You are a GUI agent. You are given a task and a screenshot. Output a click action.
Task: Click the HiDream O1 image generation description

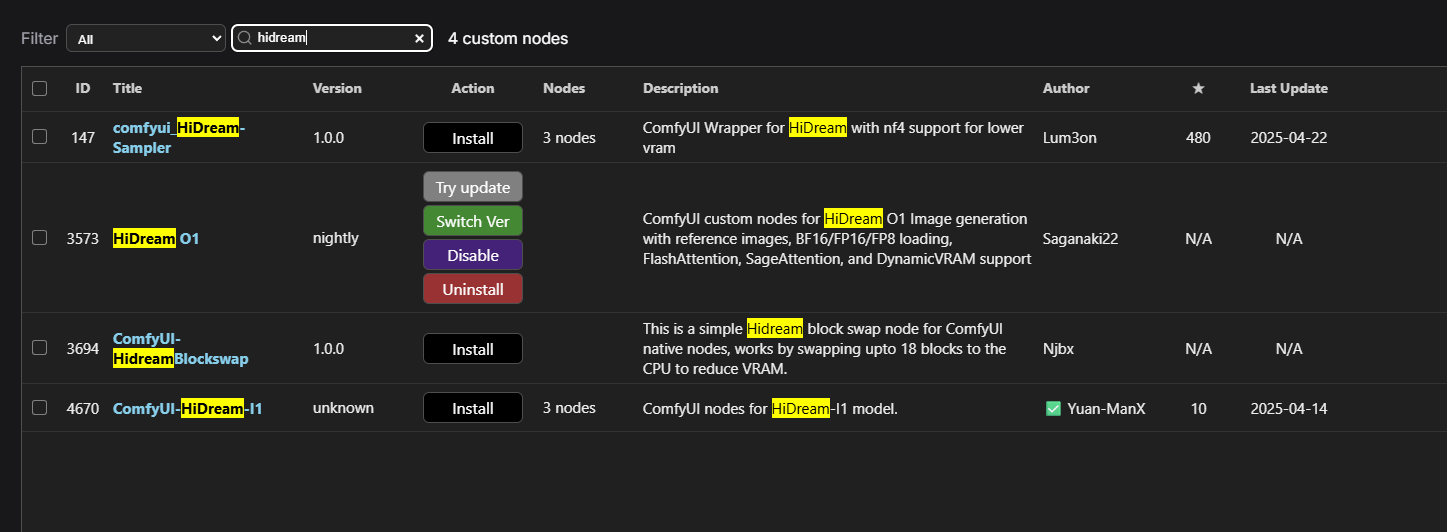837,238
